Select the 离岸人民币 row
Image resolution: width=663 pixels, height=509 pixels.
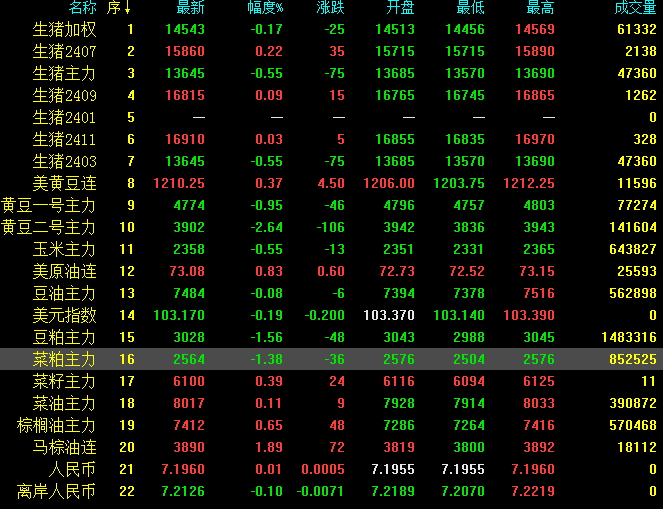[57, 491]
